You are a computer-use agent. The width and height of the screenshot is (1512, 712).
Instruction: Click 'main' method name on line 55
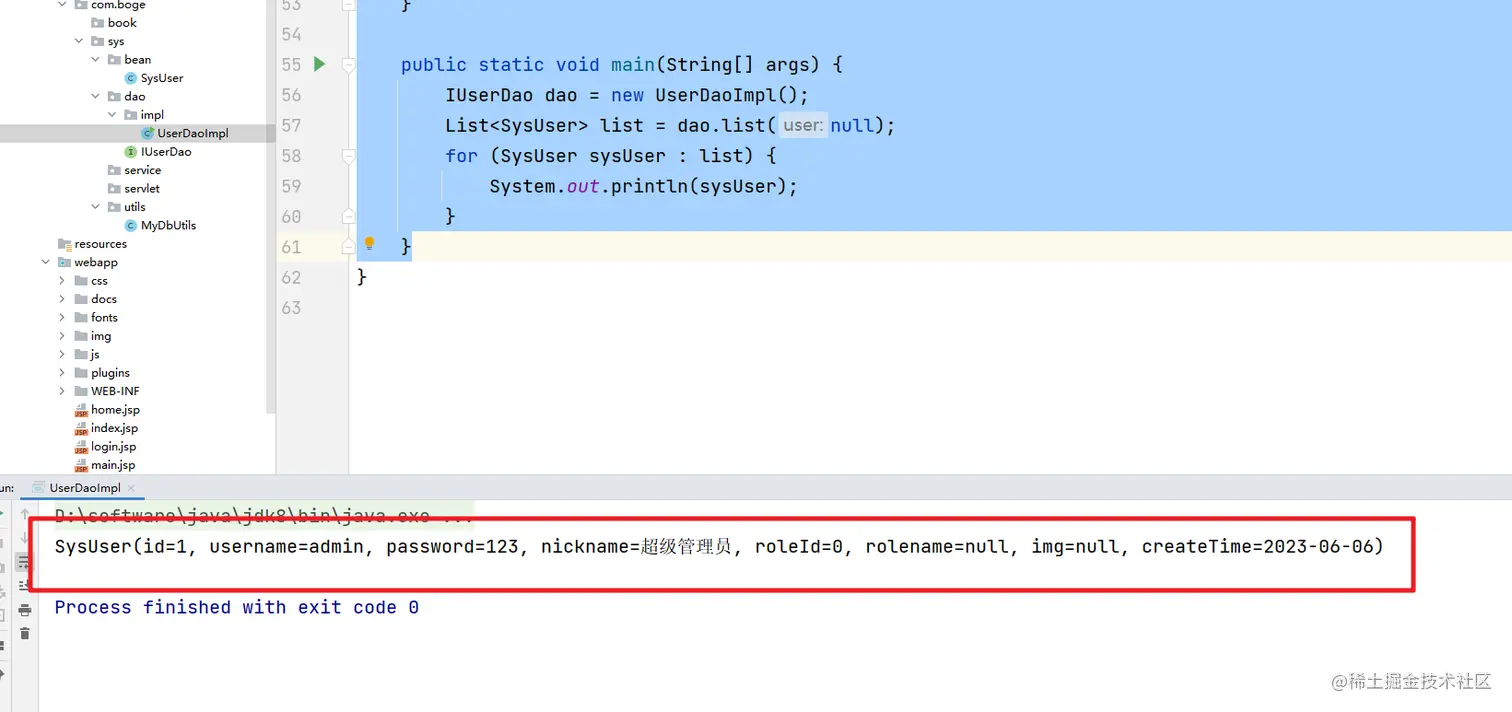click(633, 64)
